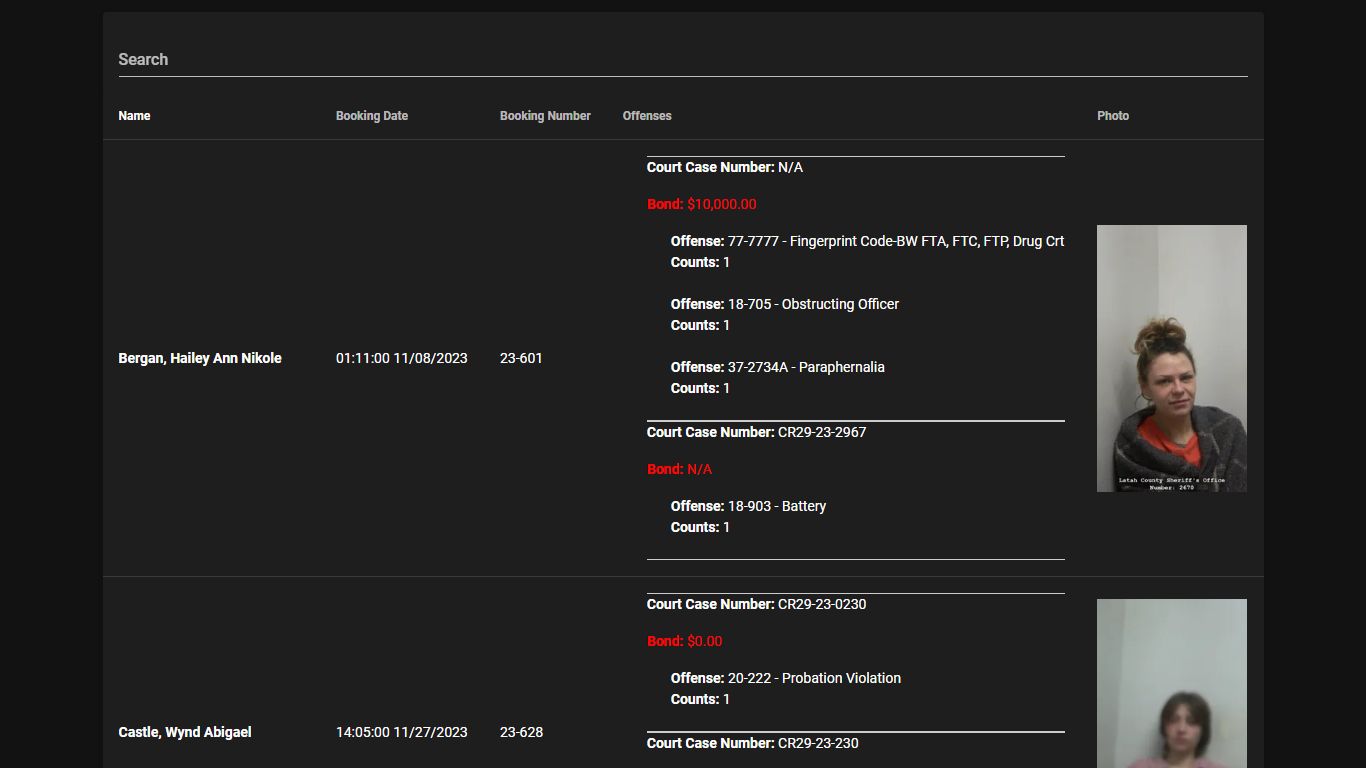
Task: Click the booking date 14:05:00 11/27/2023
Action: click(401, 732)
